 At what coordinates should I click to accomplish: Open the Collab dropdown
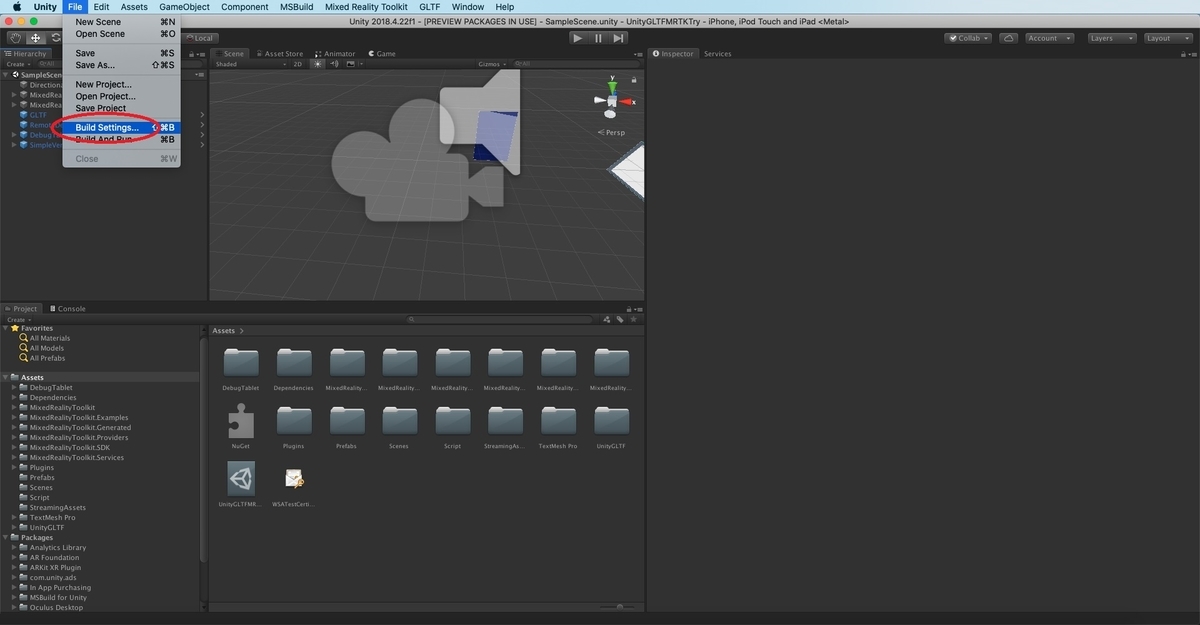click(x=968, y=38)
